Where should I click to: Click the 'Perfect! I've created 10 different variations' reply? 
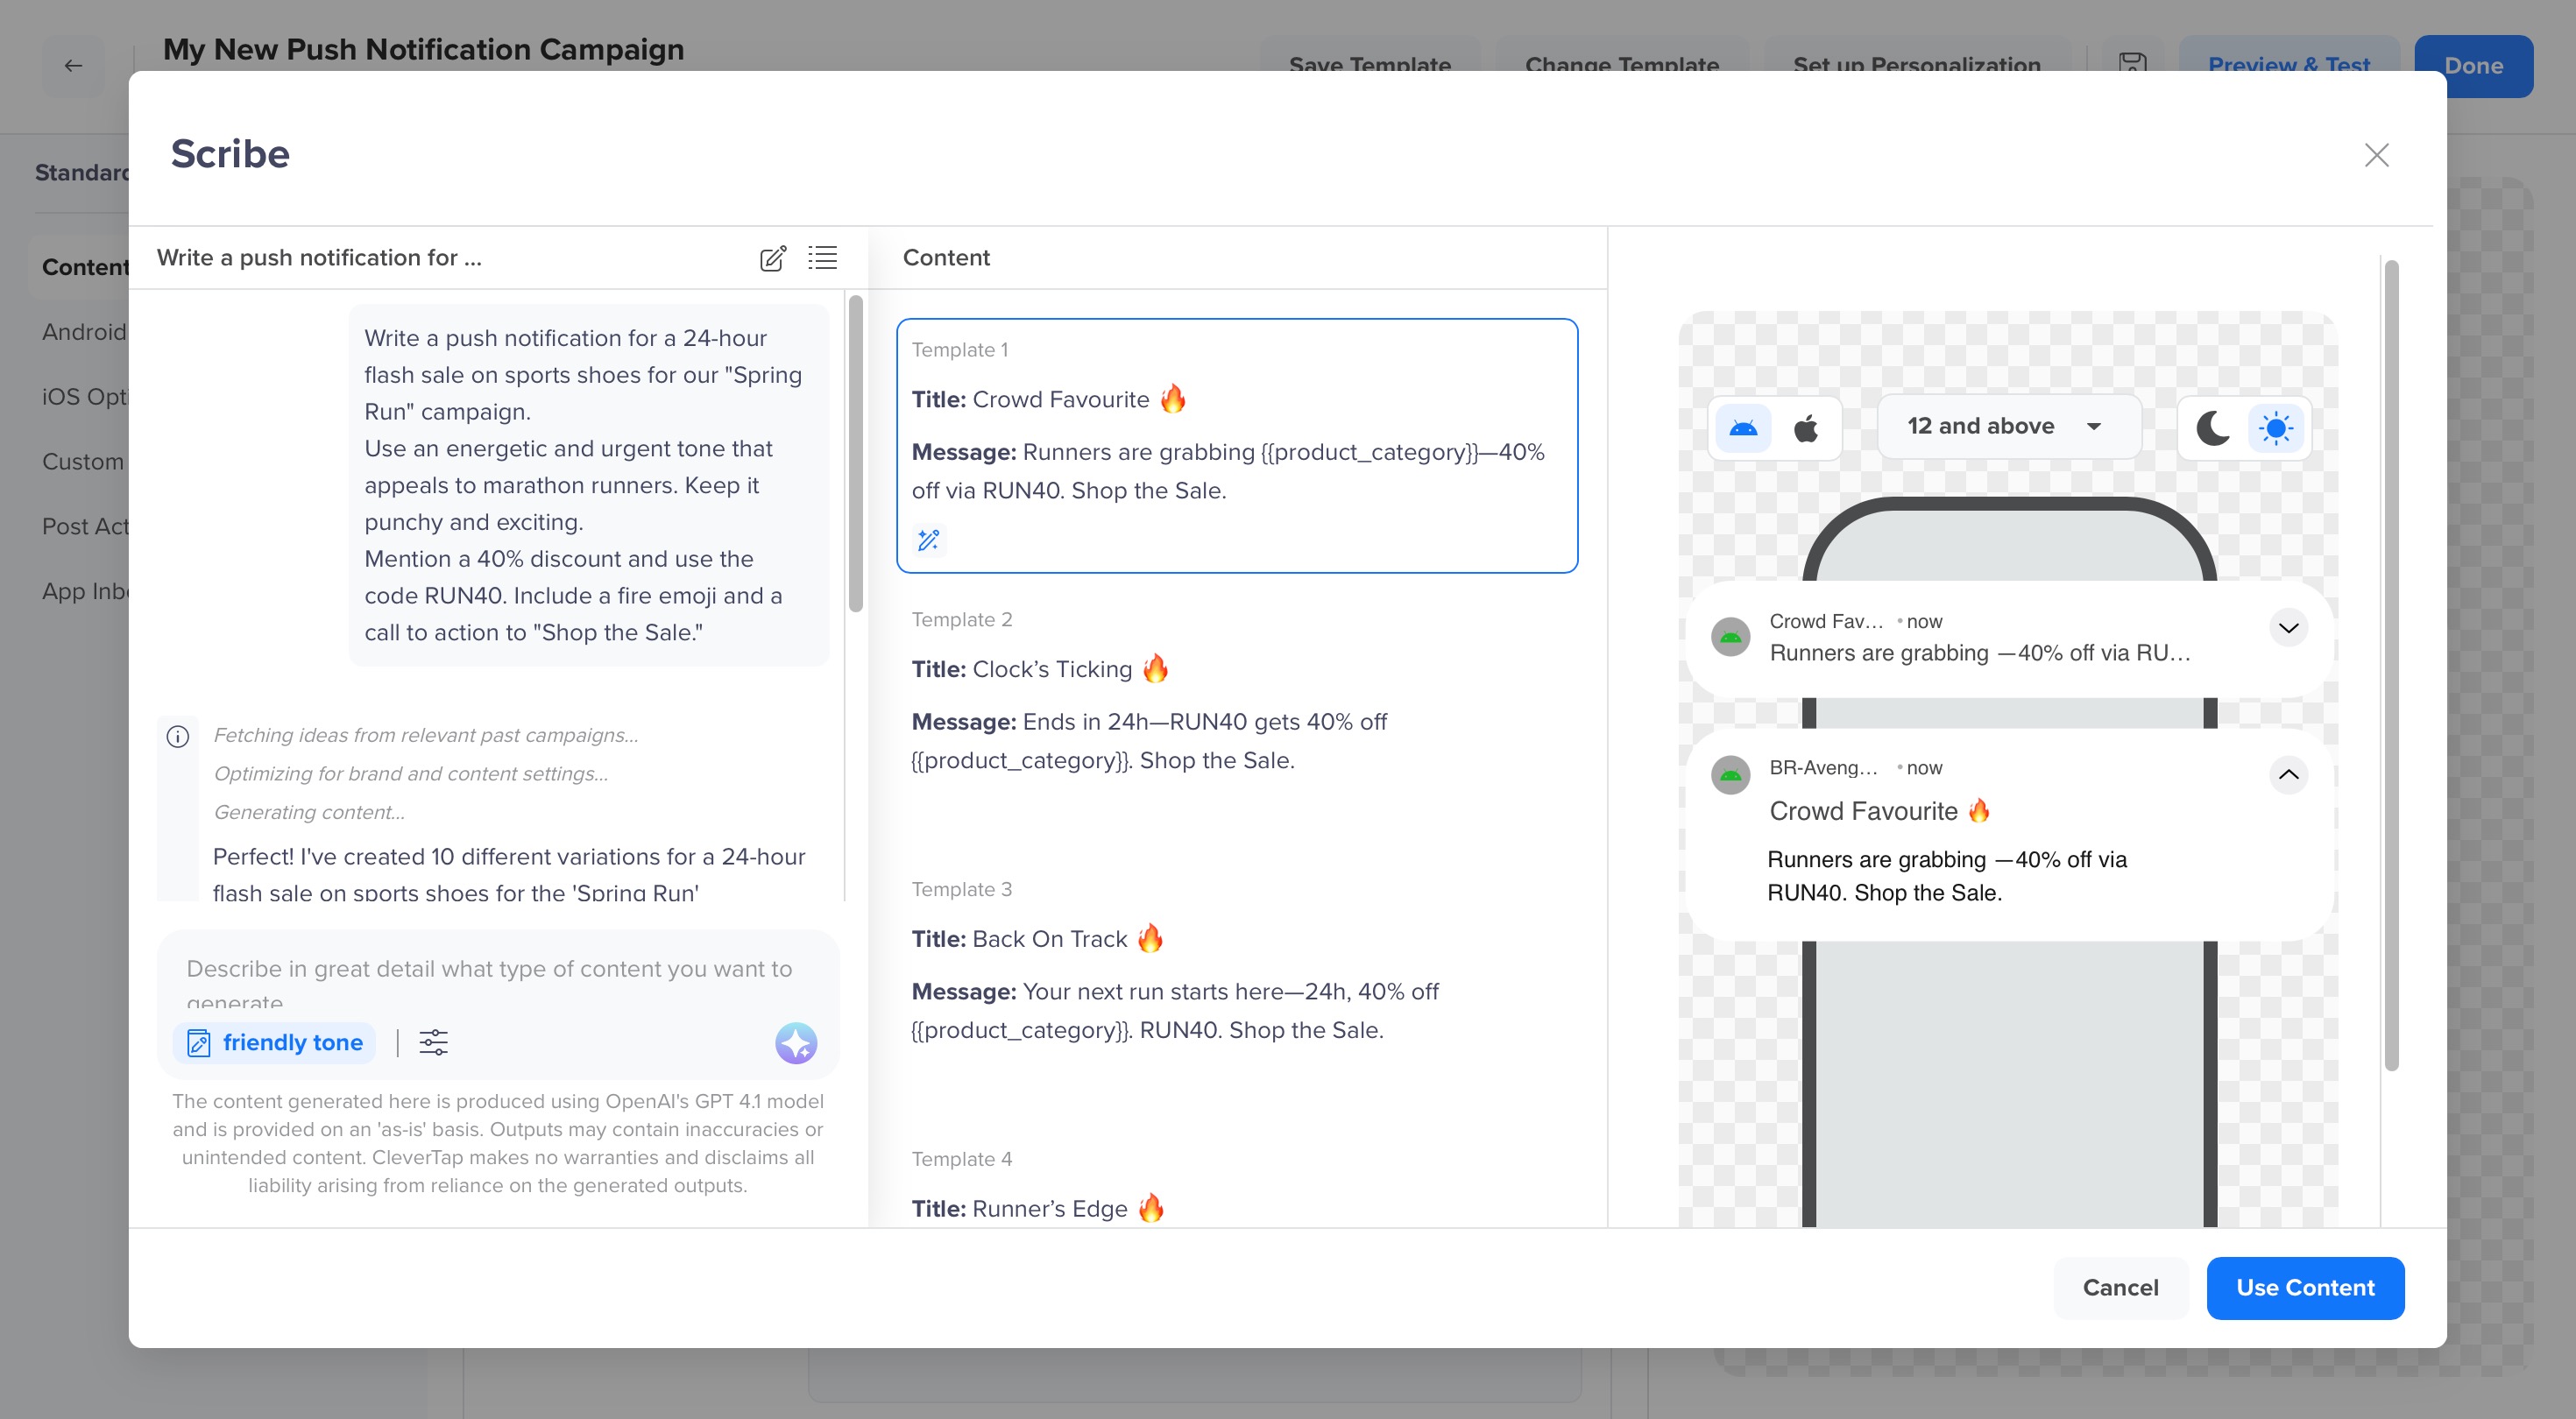[x=509, y=874]
